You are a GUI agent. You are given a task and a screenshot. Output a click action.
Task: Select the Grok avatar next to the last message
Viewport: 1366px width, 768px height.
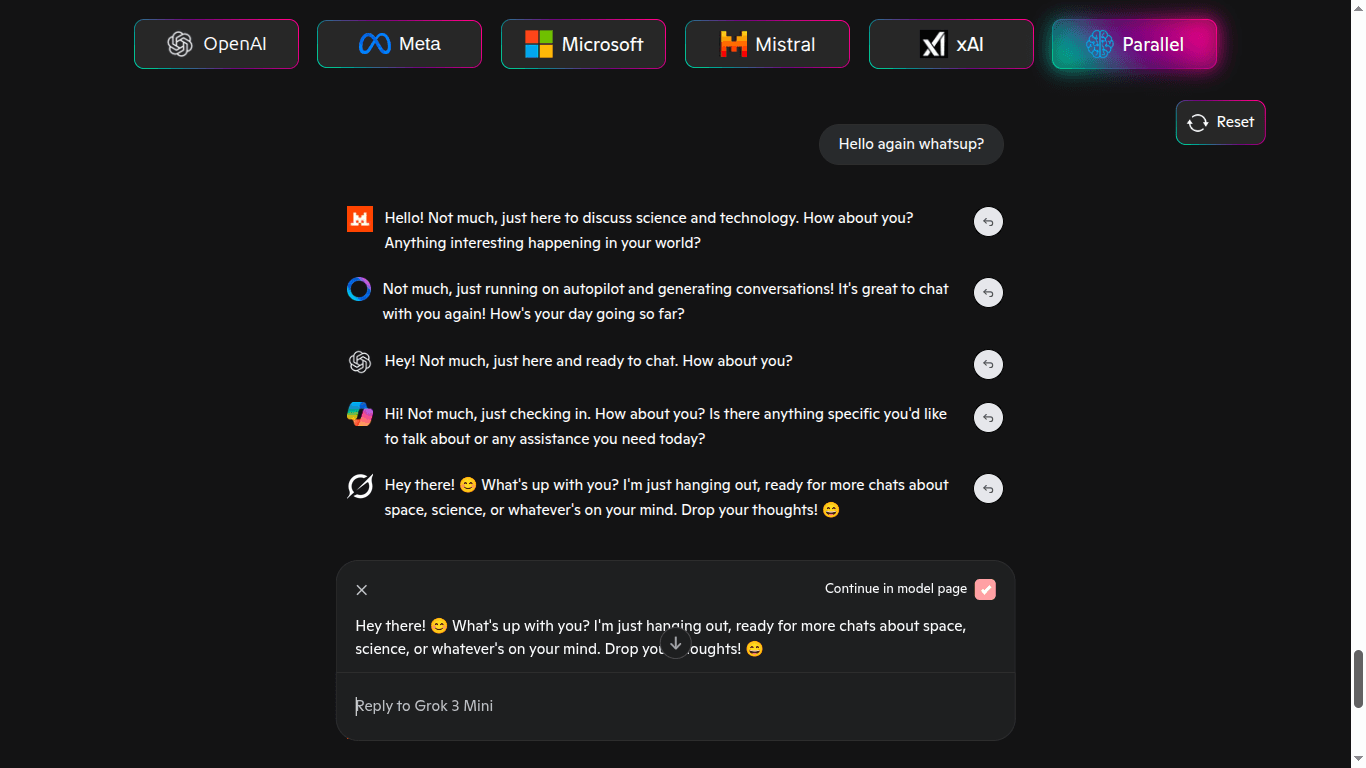click(x=359, y=485)
